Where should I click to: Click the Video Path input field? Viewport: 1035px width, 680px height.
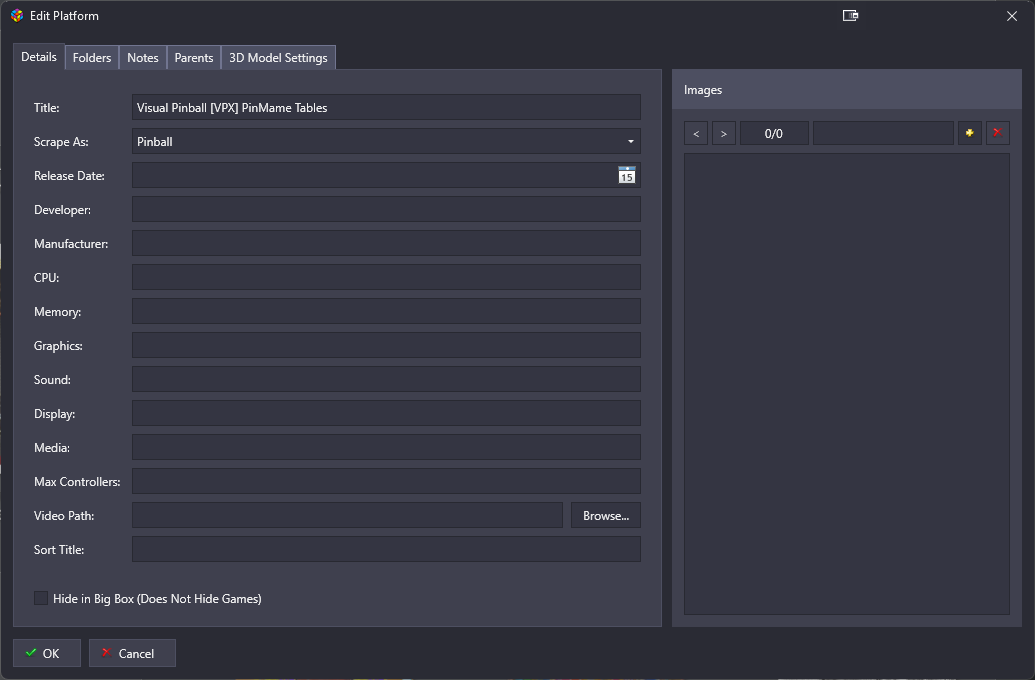coord(347,515)
